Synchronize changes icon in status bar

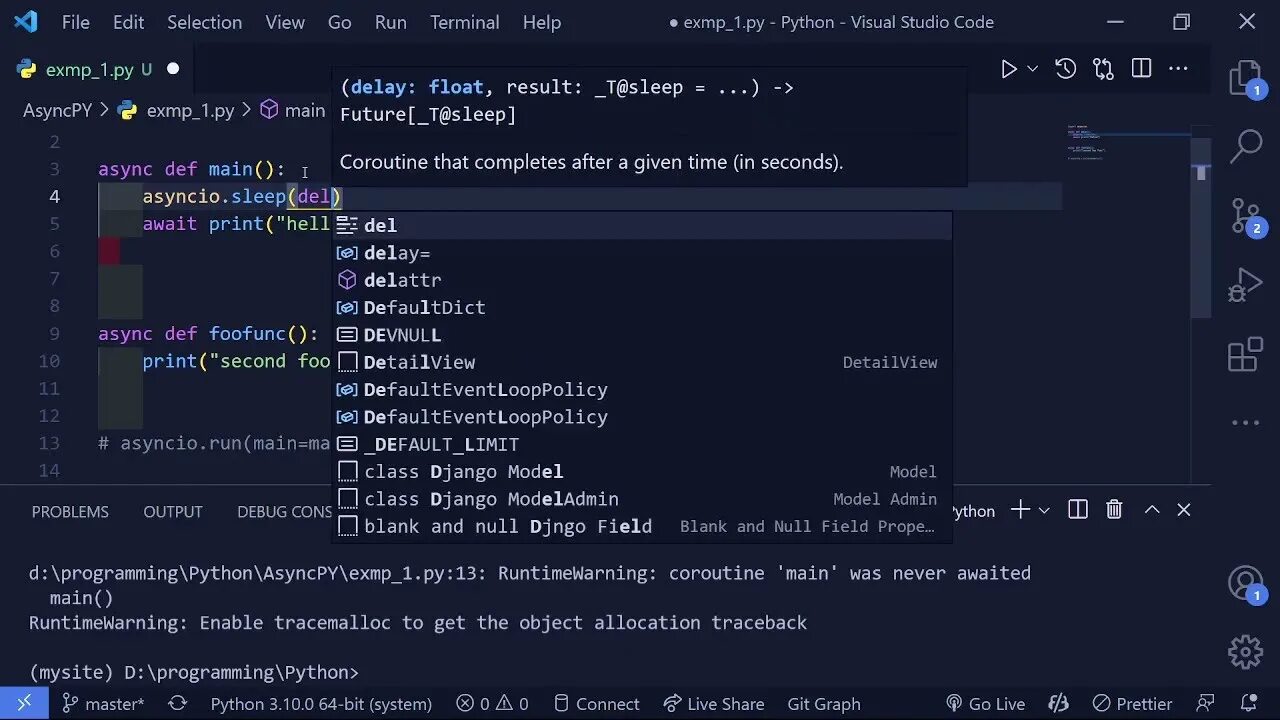click(178, 704)
